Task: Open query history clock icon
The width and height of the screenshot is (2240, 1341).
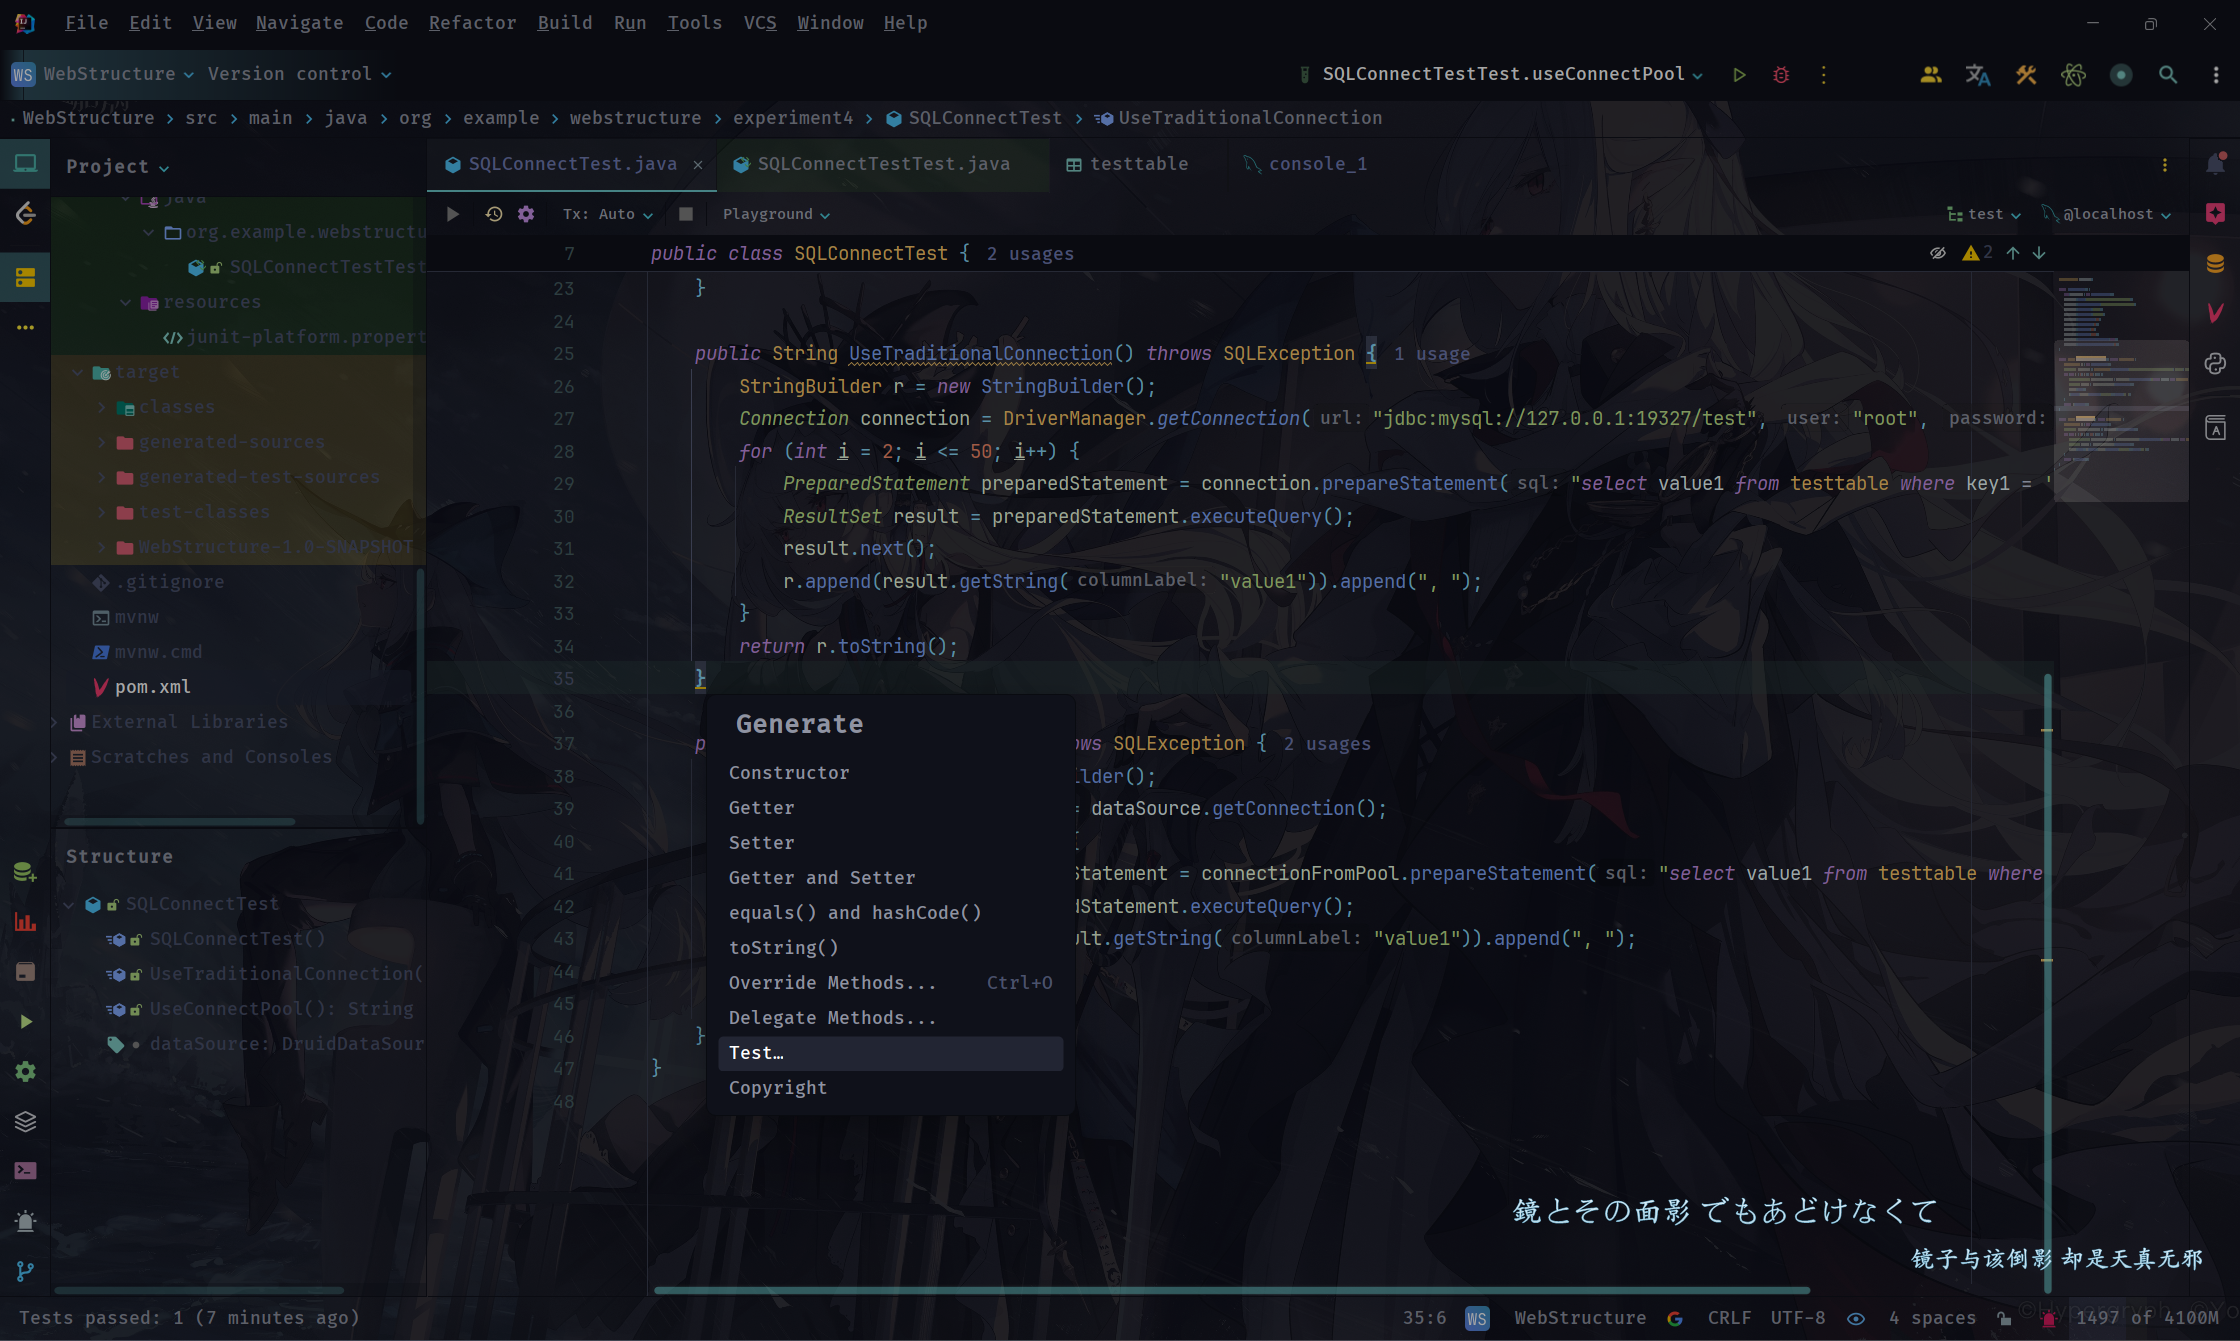Action: click(493, 214)
